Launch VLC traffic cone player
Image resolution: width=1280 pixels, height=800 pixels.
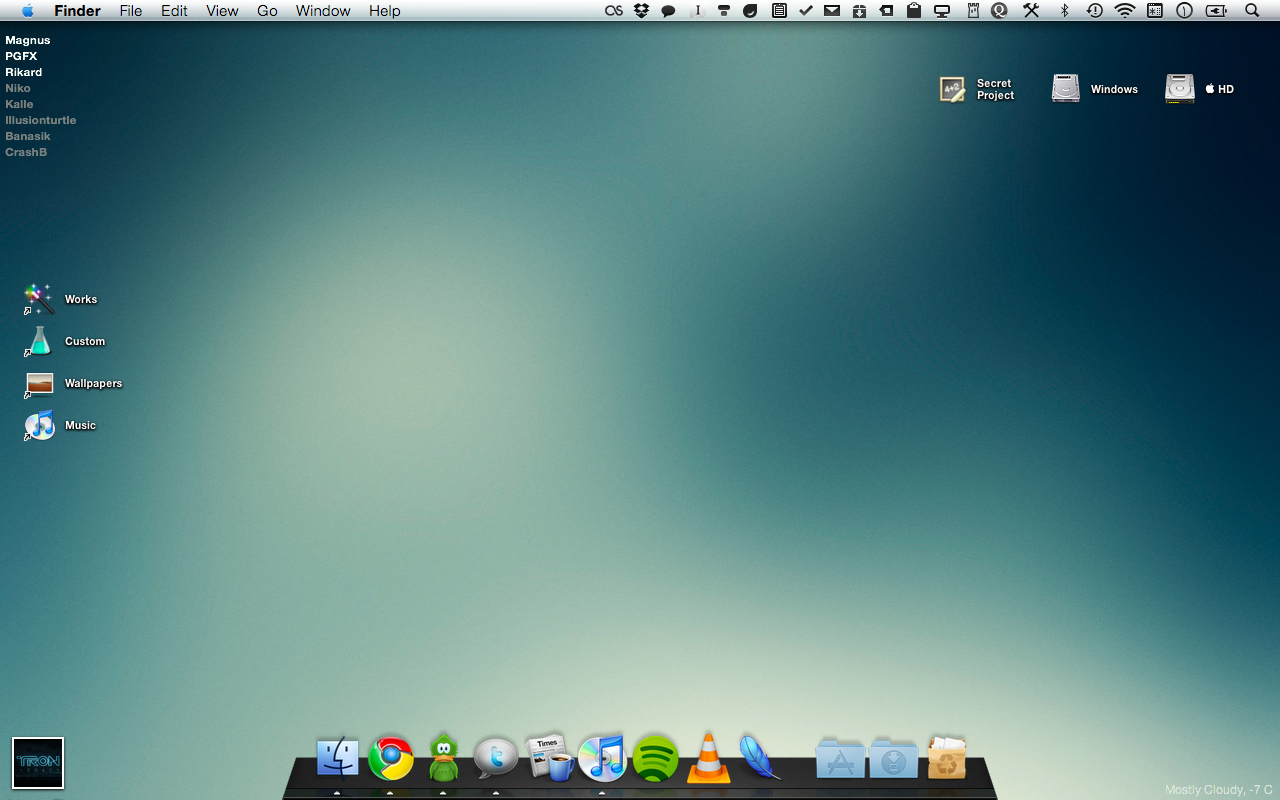708,756
